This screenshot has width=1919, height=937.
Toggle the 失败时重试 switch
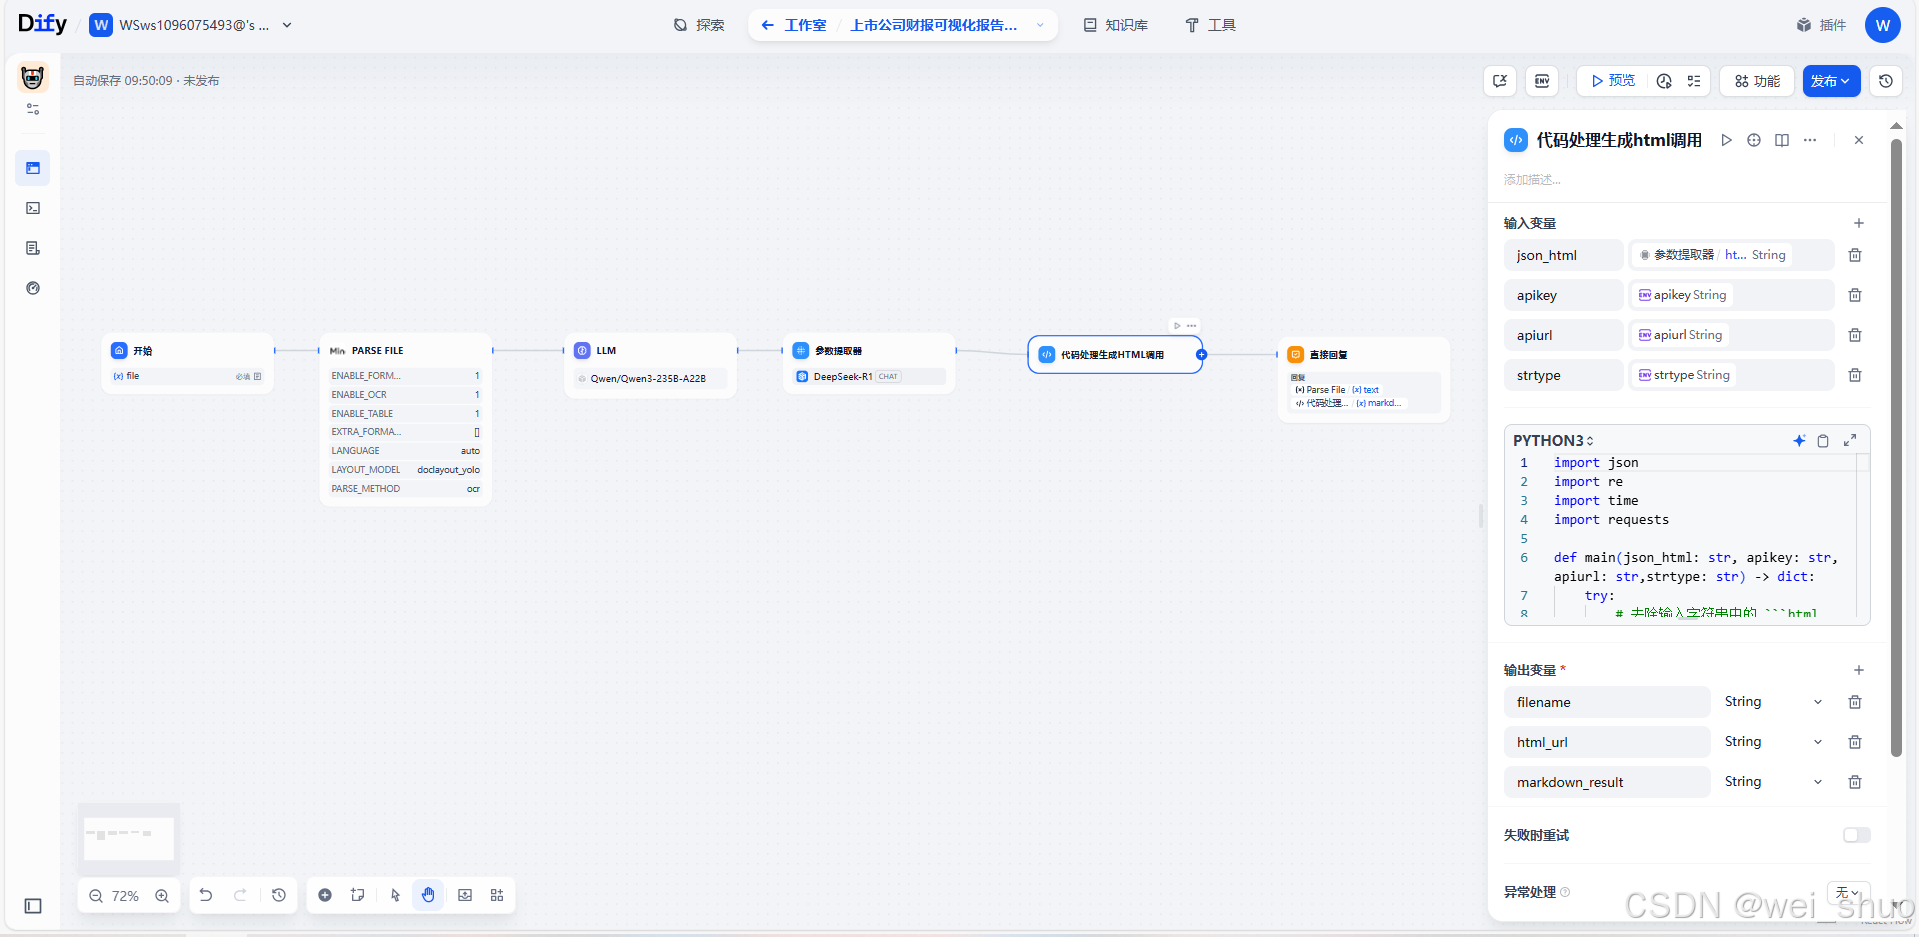tap(1857, 835)
